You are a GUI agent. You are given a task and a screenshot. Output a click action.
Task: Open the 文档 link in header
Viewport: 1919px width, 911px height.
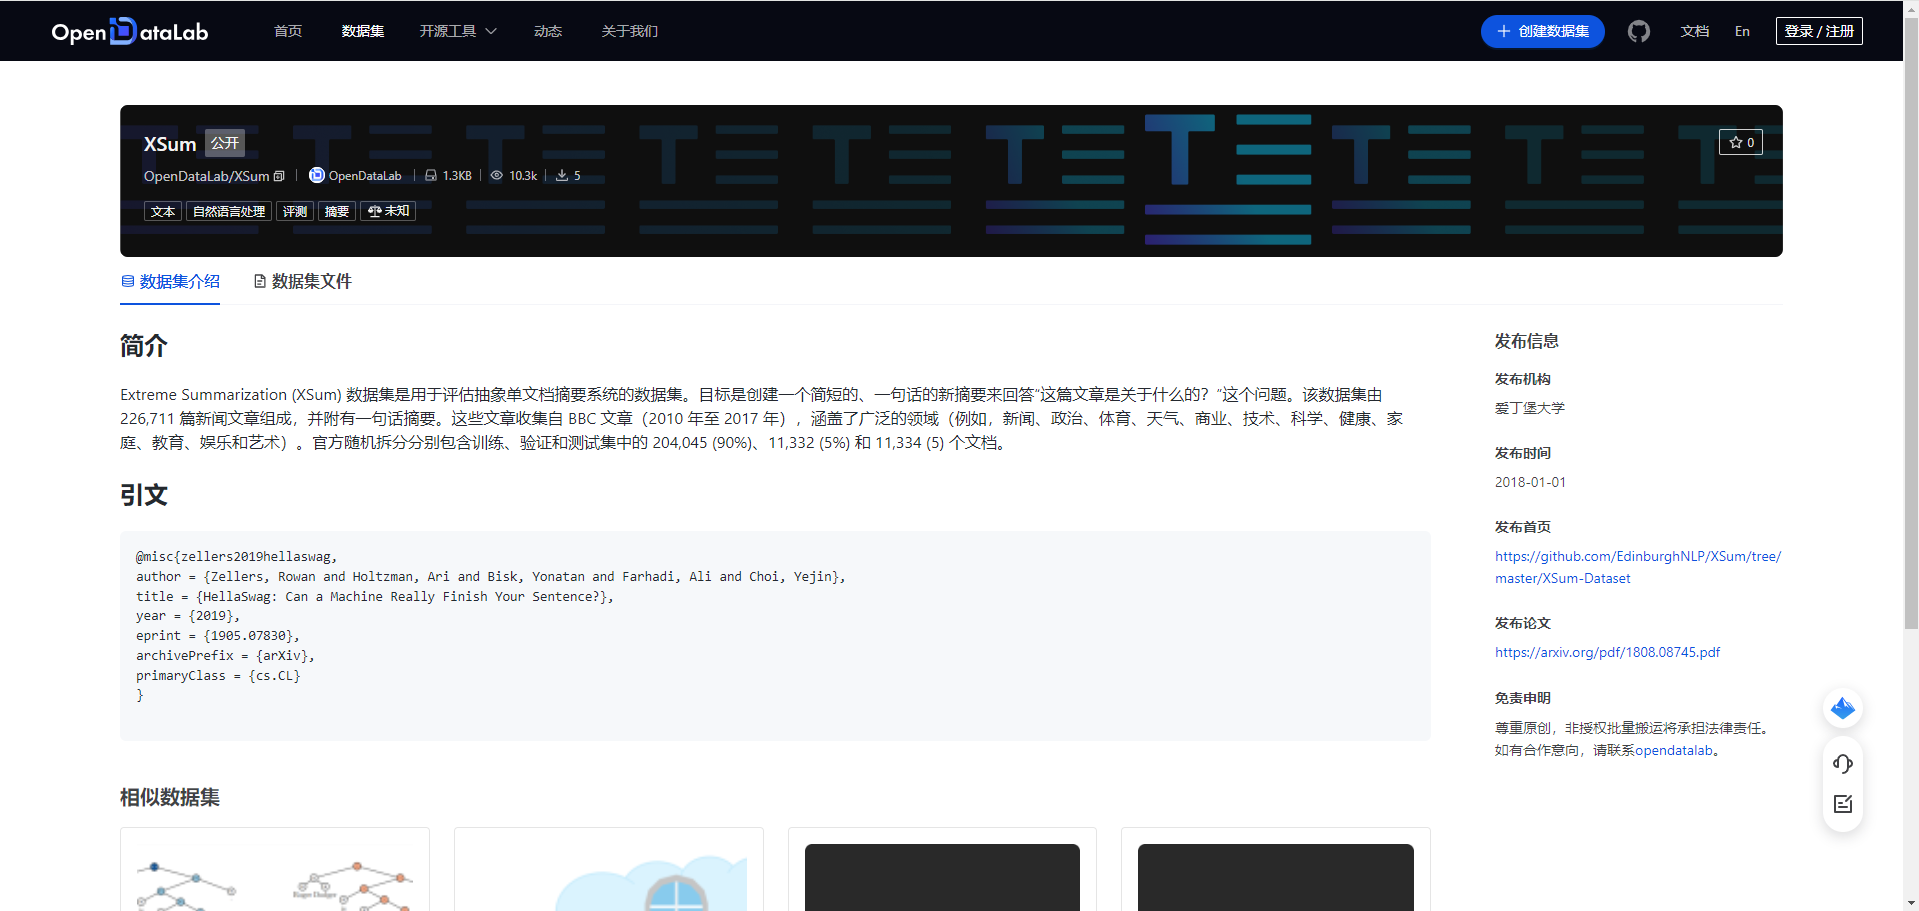pos(1694,31)
